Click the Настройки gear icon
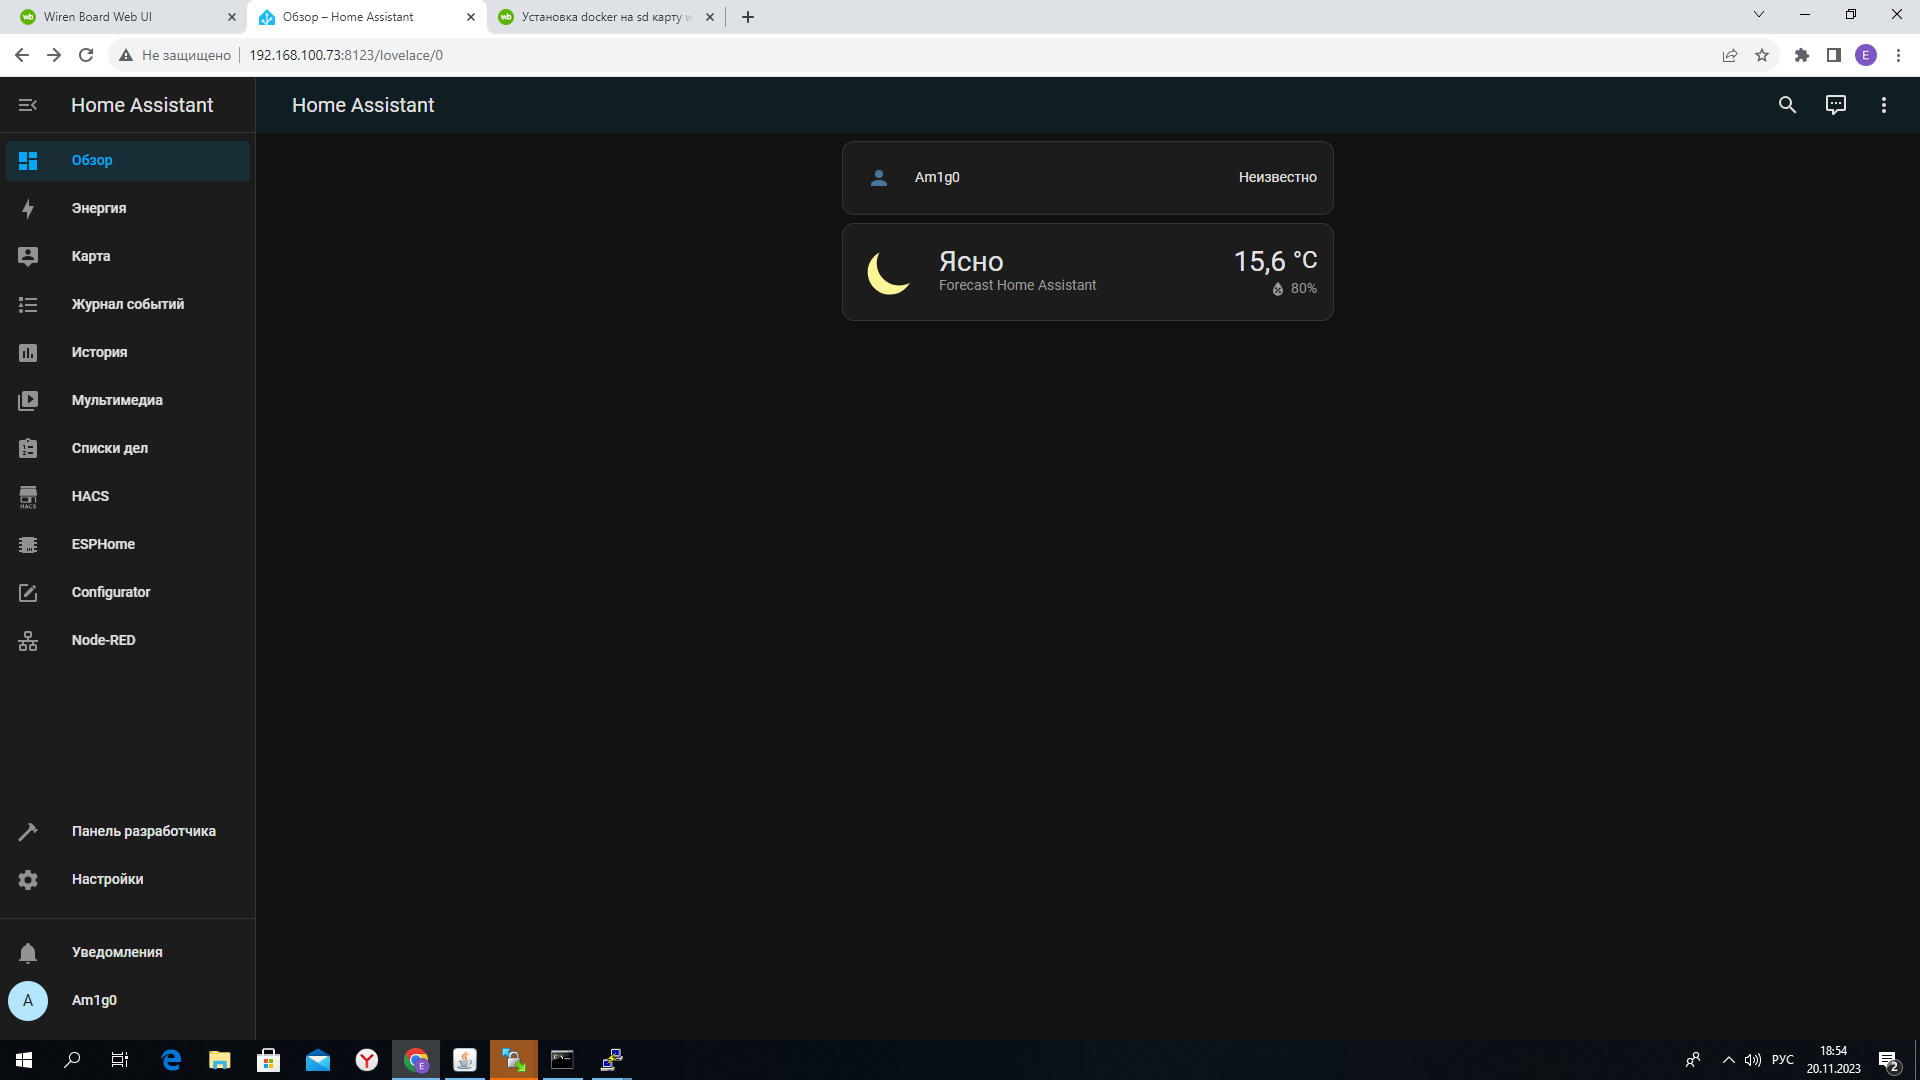 (x=28, y=879)
